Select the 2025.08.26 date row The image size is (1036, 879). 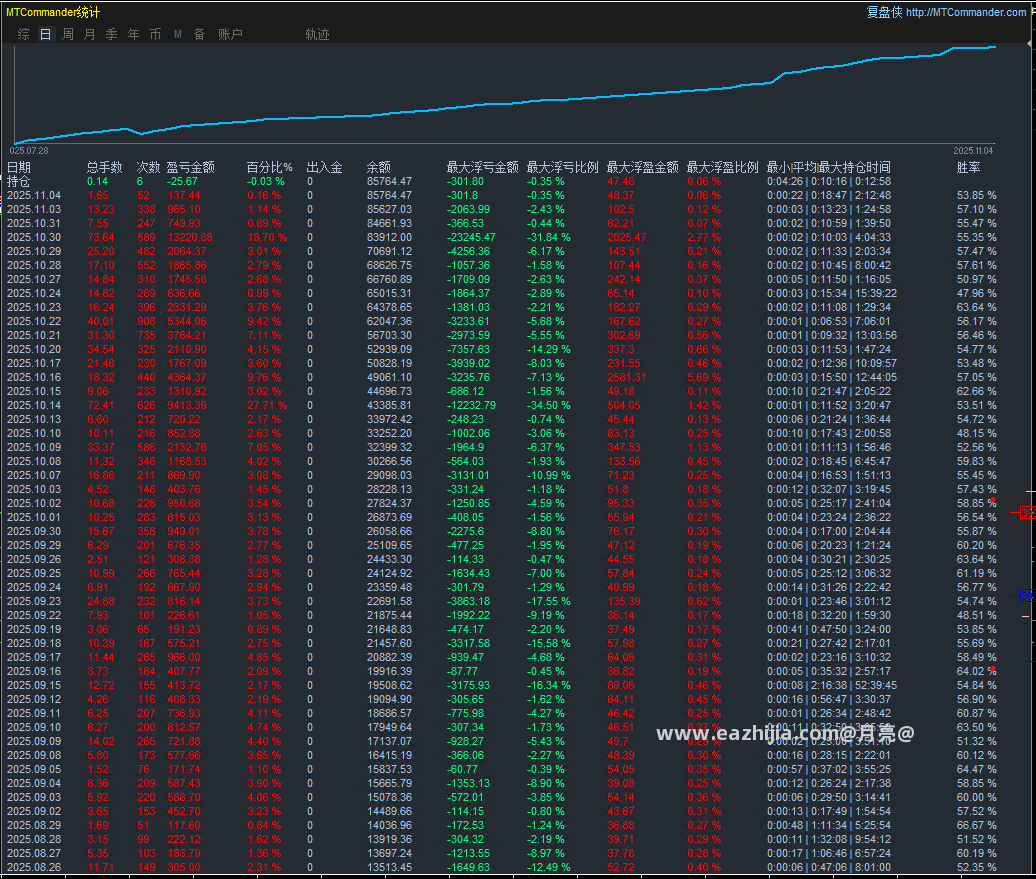pos(34,867)
